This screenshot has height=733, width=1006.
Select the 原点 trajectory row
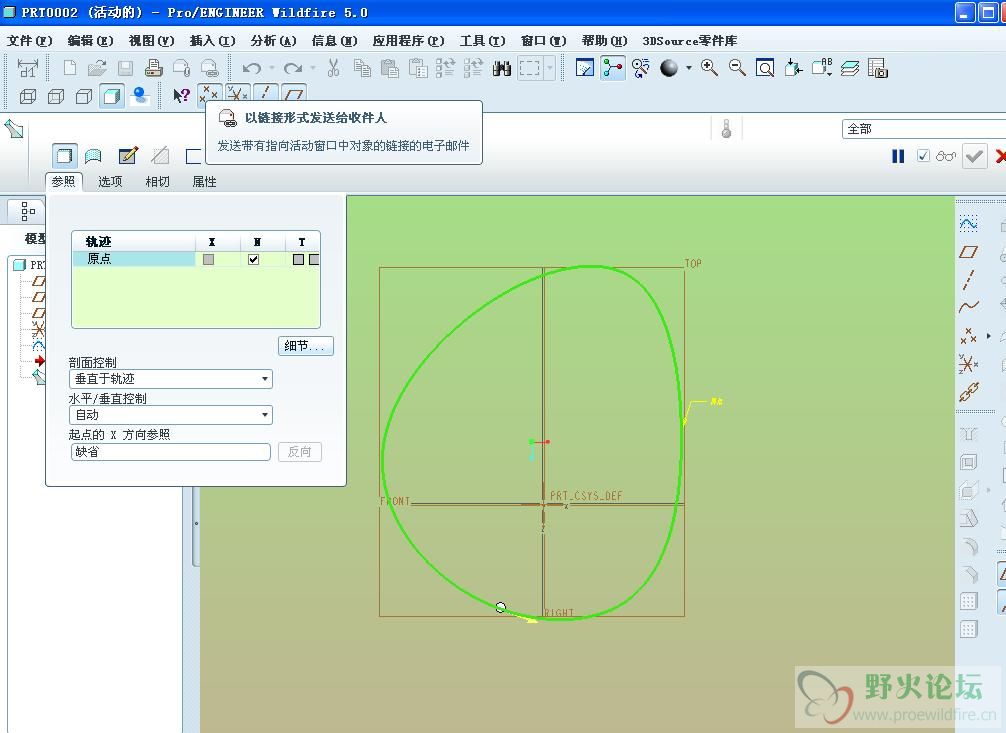tap(196, 259)
